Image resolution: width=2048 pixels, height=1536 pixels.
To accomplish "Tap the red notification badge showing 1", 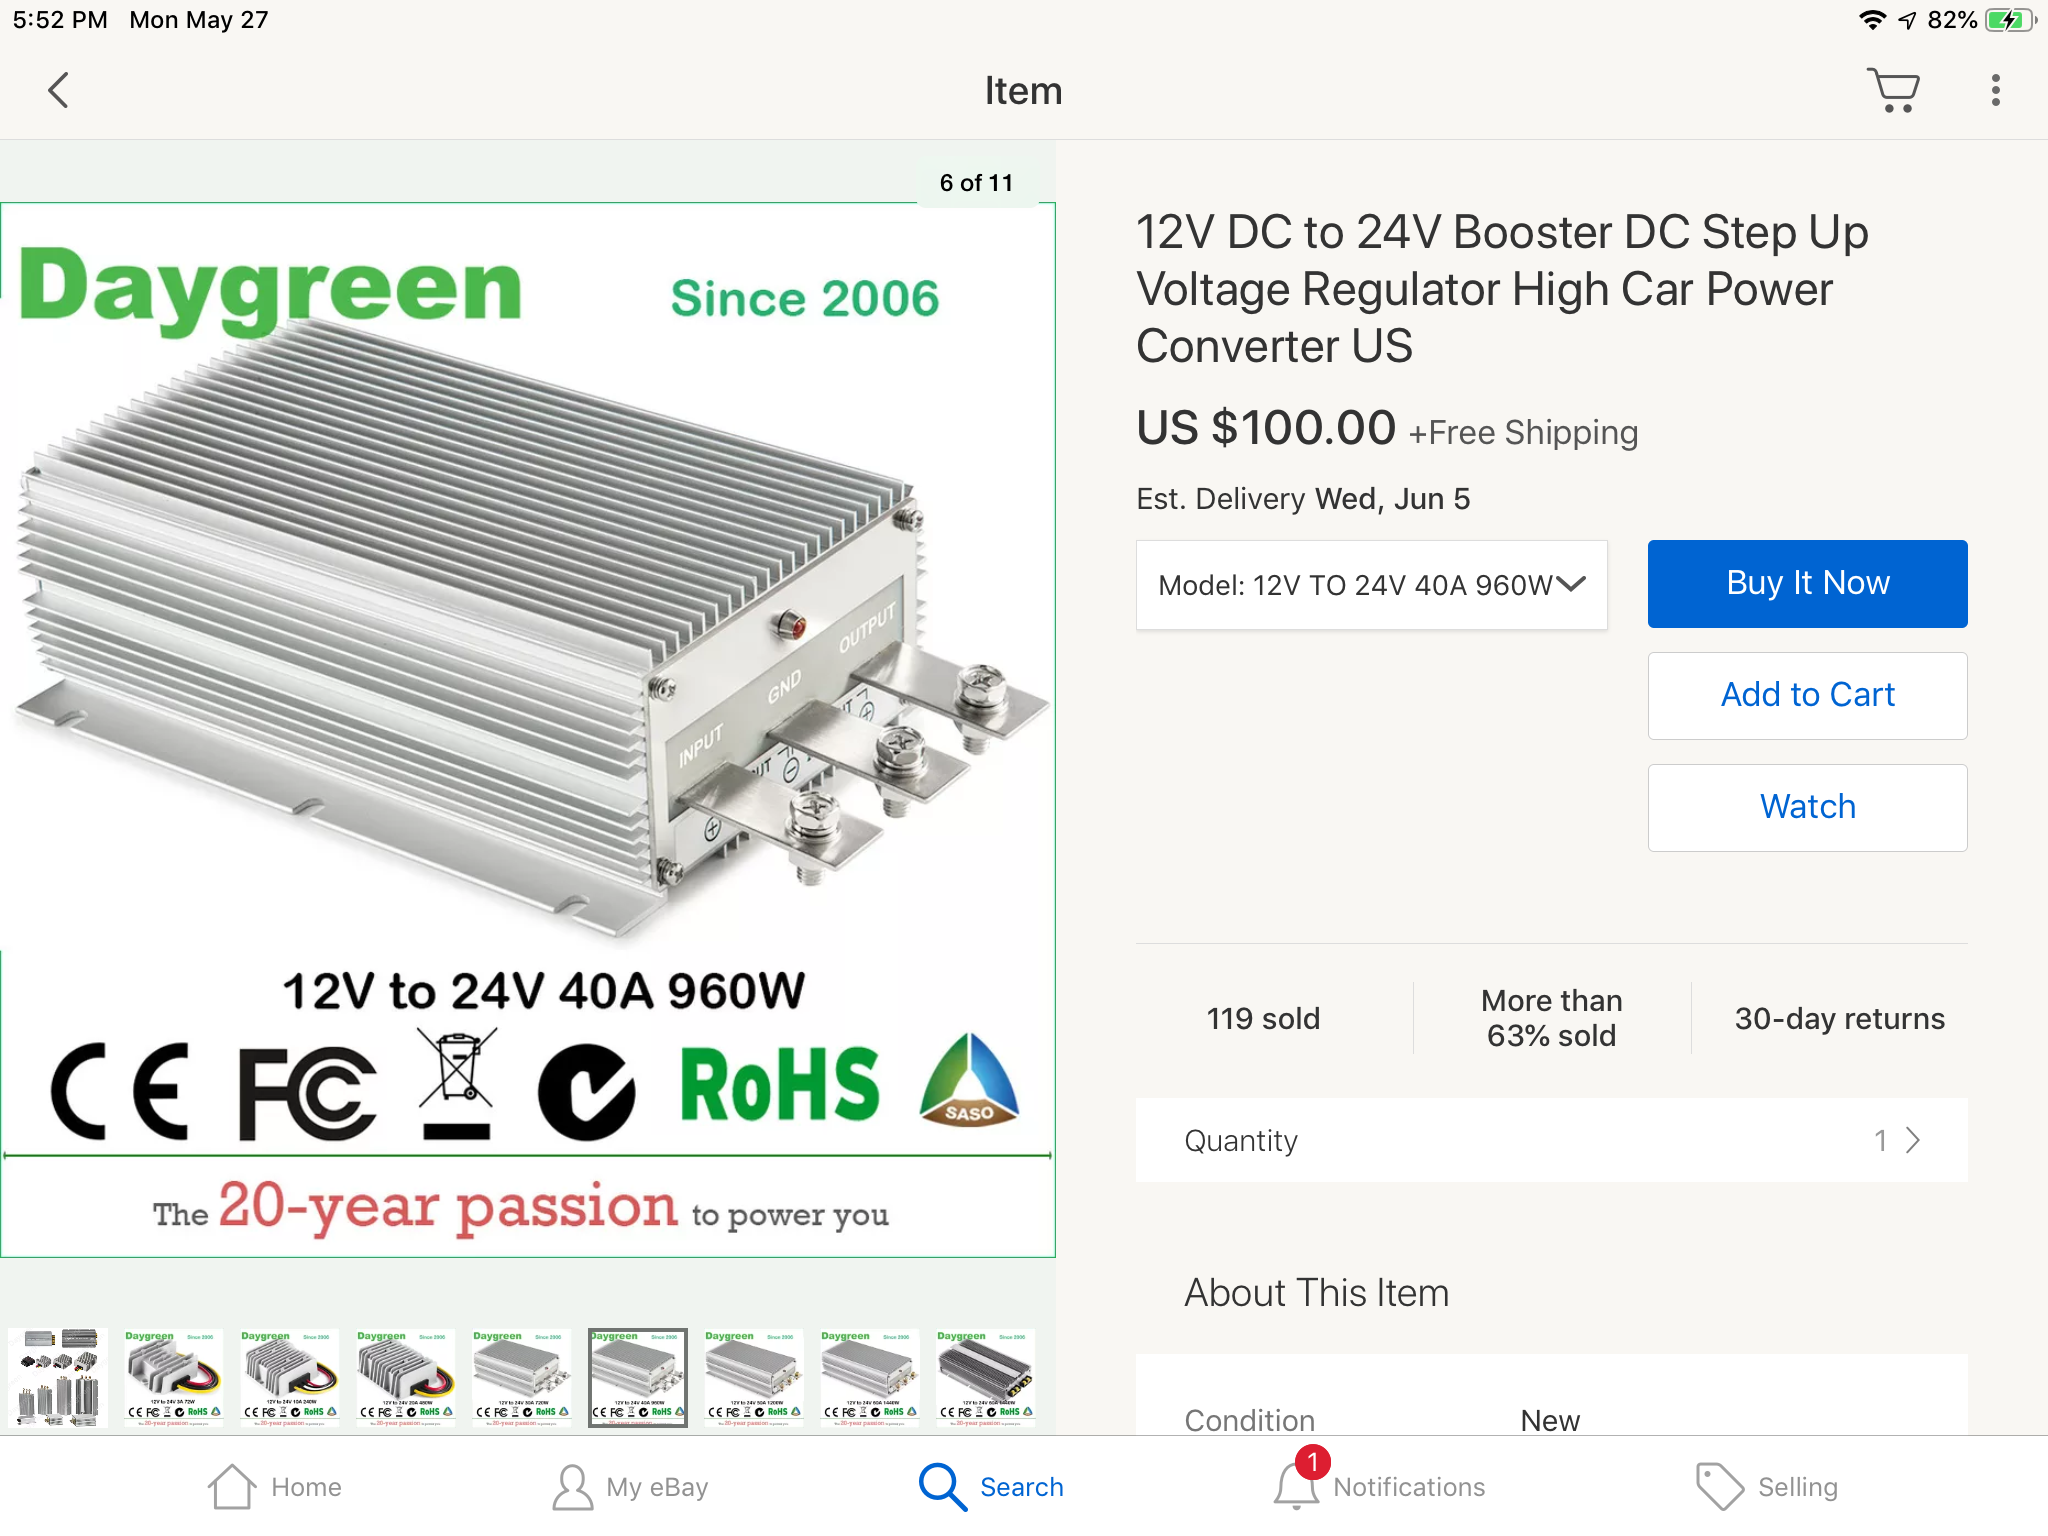I will click(1312, 1462).
